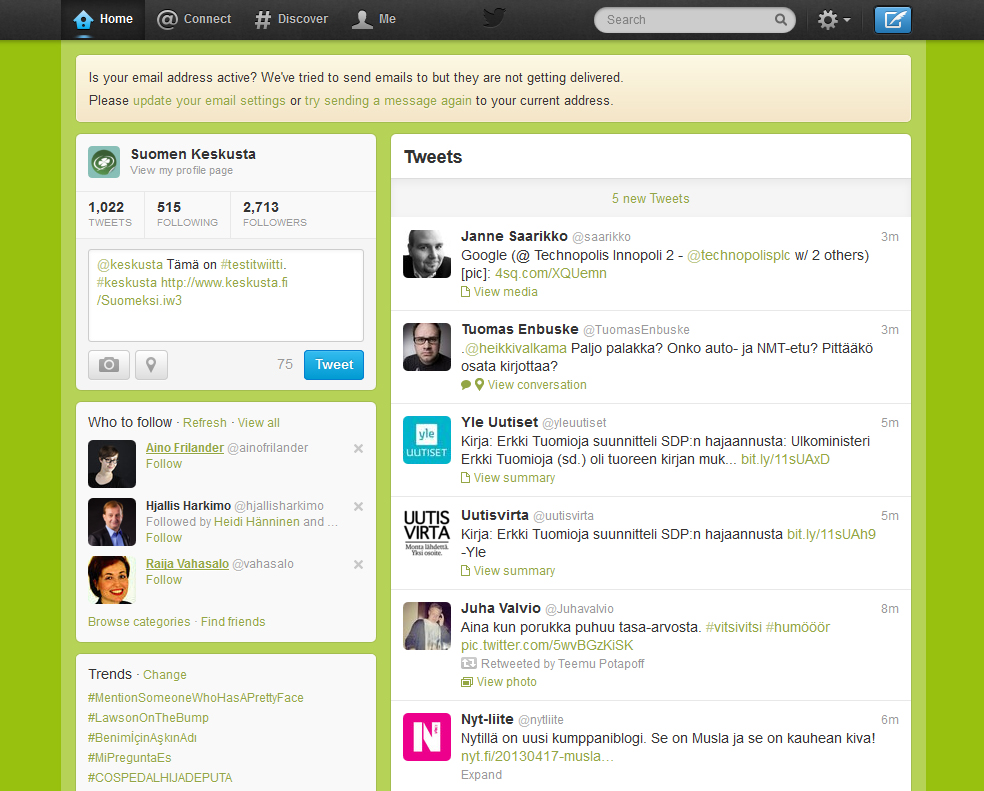Open Suomen Keskusta profile avatar

point(104,162)
